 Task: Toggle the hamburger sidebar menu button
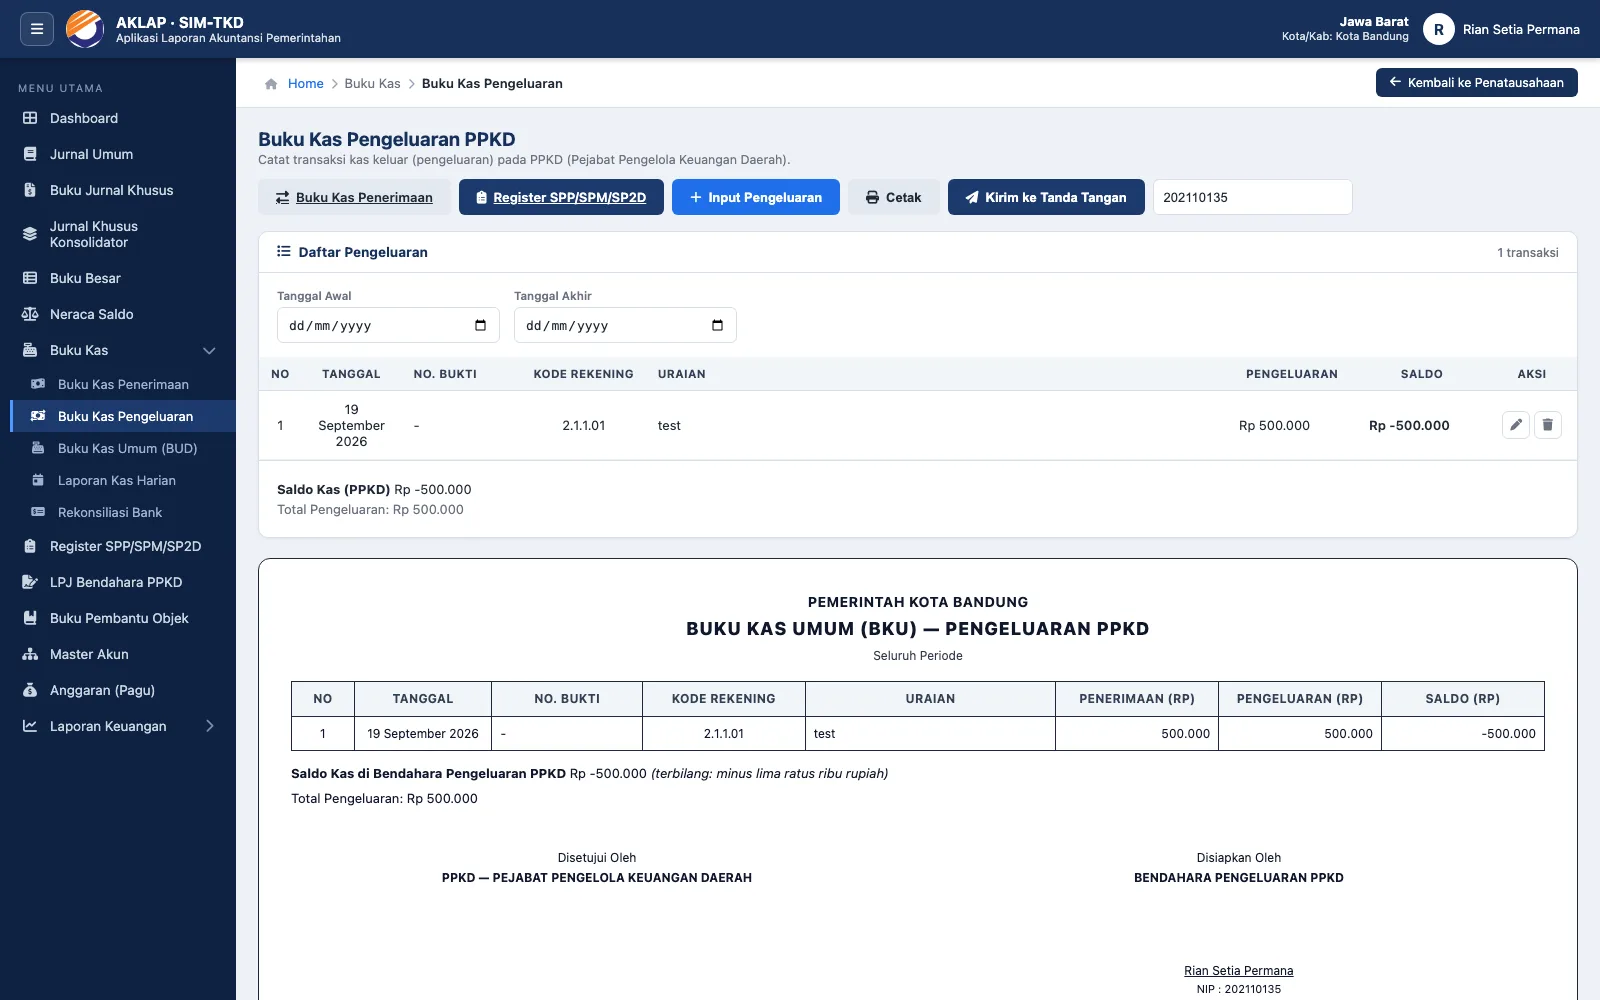[37, 29]
